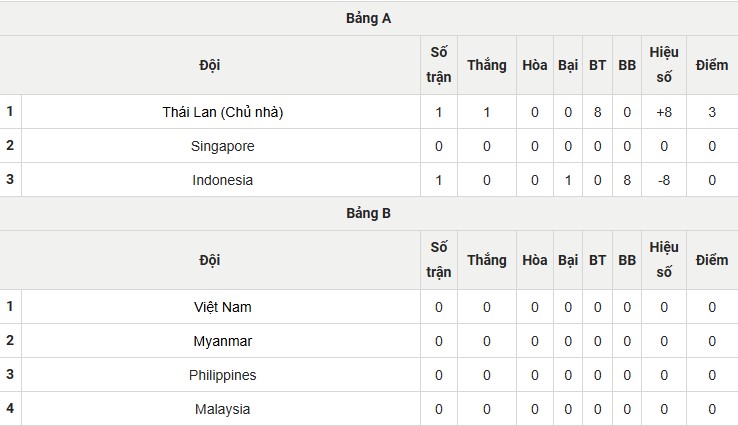Screen dimensions: 738x426
Task: Click the Bảng B table title
Action: pyautogui.click(x=368, y=213)
